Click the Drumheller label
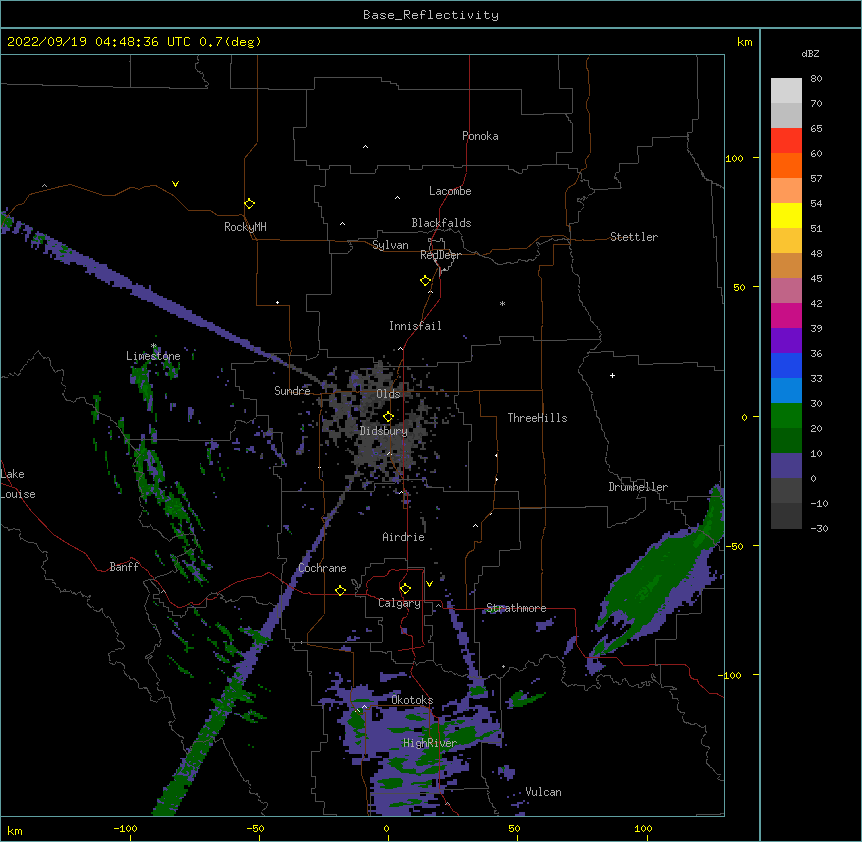This screenshot has height=842, width=862. tap(638, 487)
